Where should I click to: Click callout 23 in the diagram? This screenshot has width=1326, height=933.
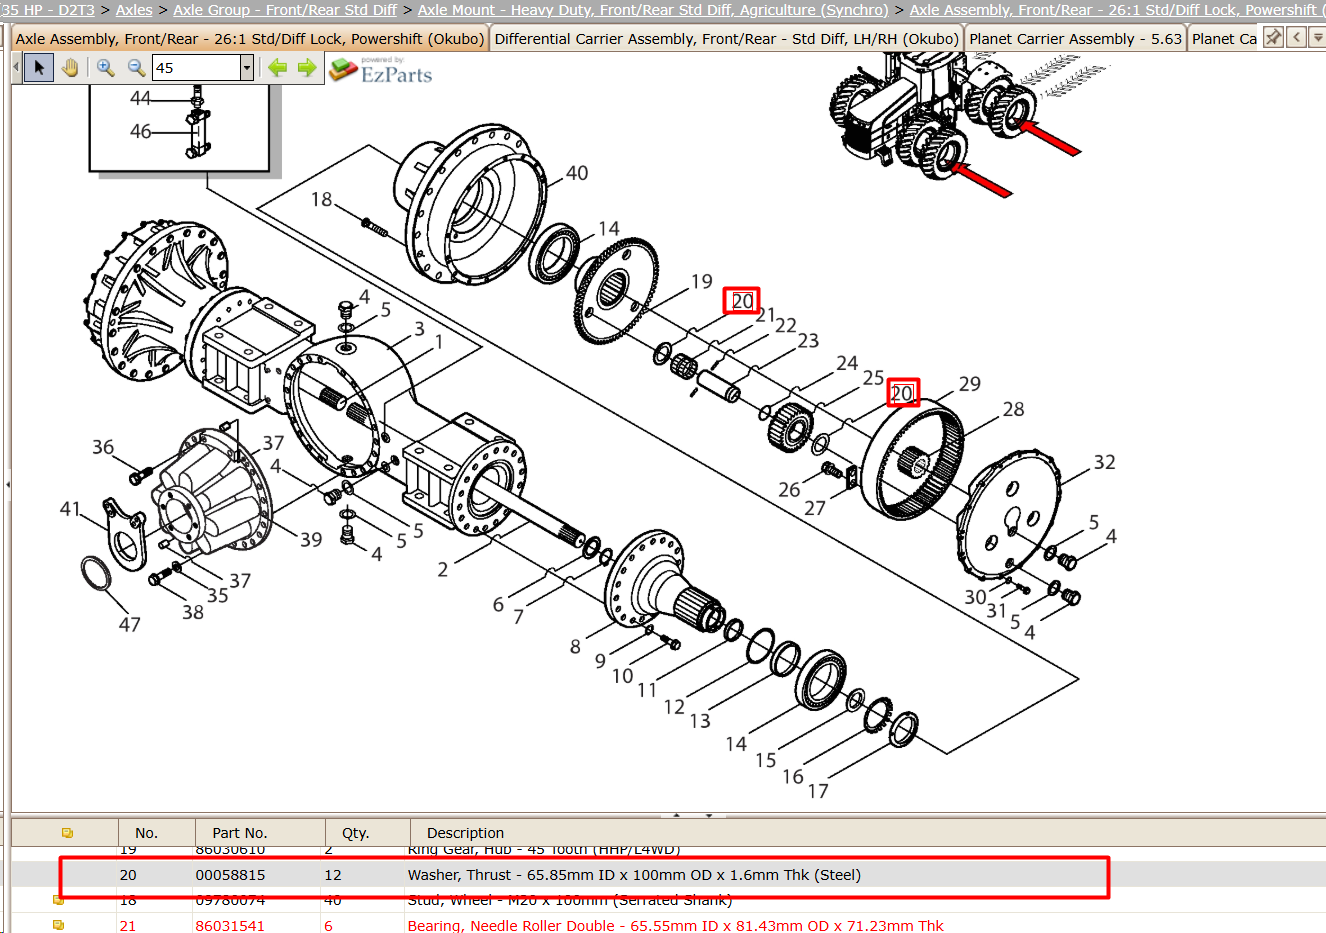click(x=808, y=341)
